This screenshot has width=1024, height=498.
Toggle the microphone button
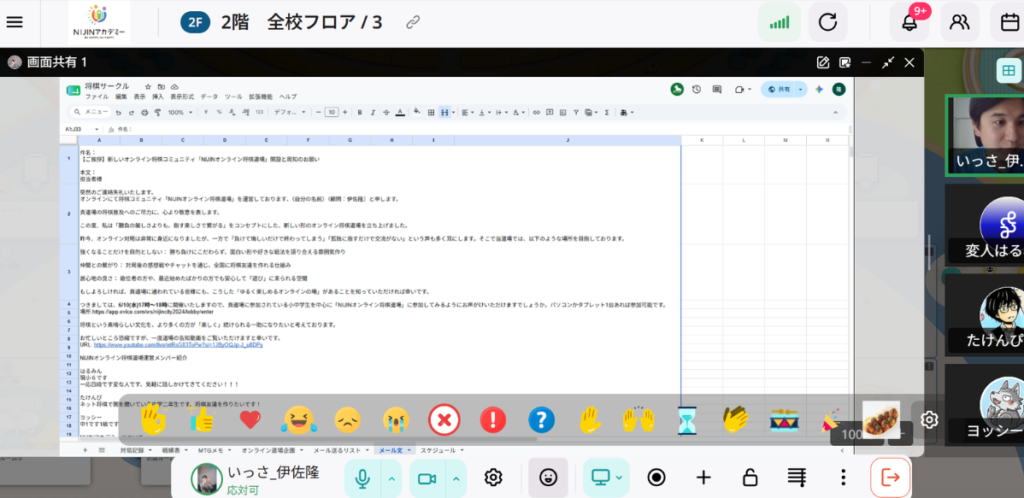tap(362, 478)
